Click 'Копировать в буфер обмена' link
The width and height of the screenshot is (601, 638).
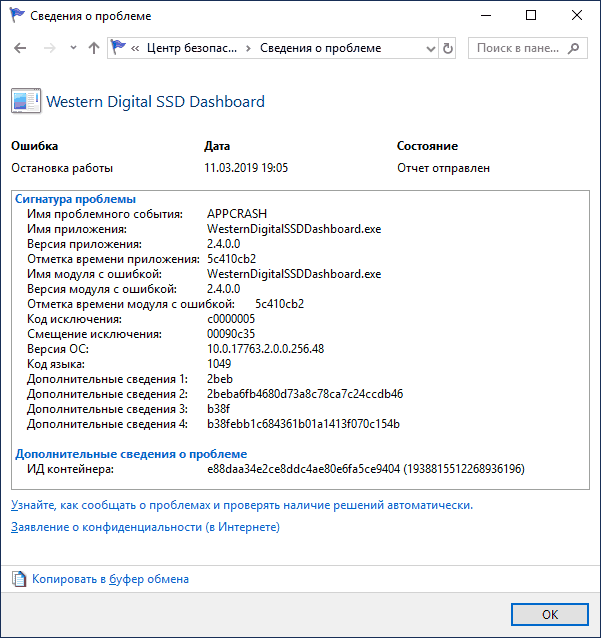point(110,579)
